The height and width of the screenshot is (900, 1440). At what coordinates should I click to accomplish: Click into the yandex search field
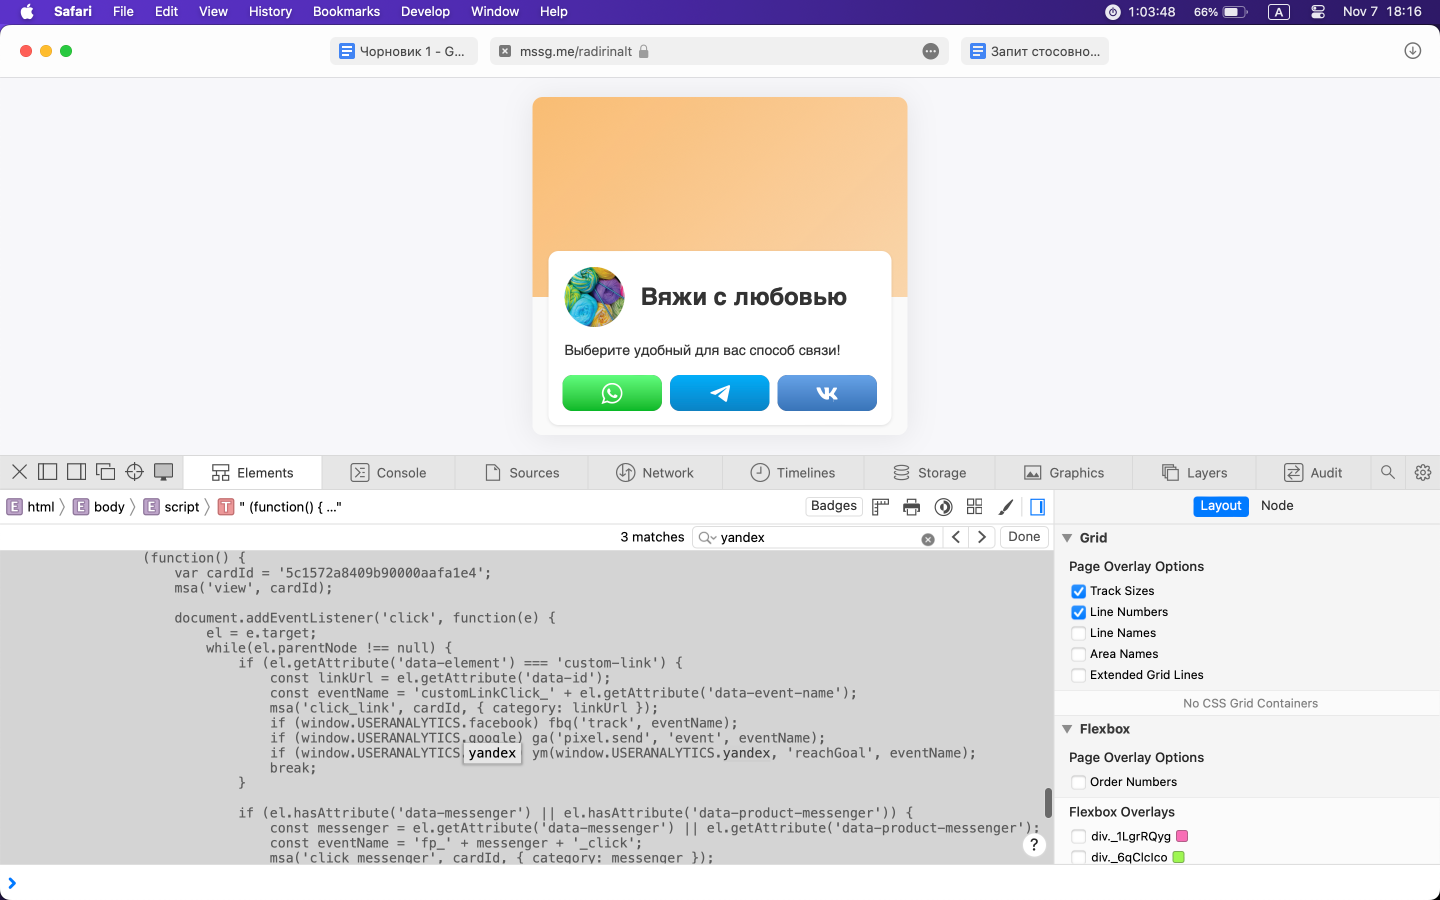(x=818, y=537)
